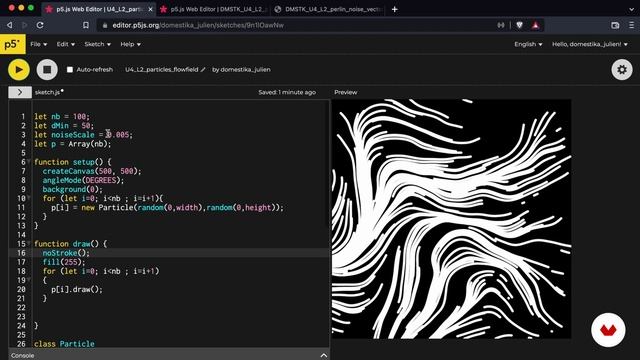Image resolution: width=640 pixels, height=360 pixels.
Task: Open the Sketch menu
Action: (98, 44)
